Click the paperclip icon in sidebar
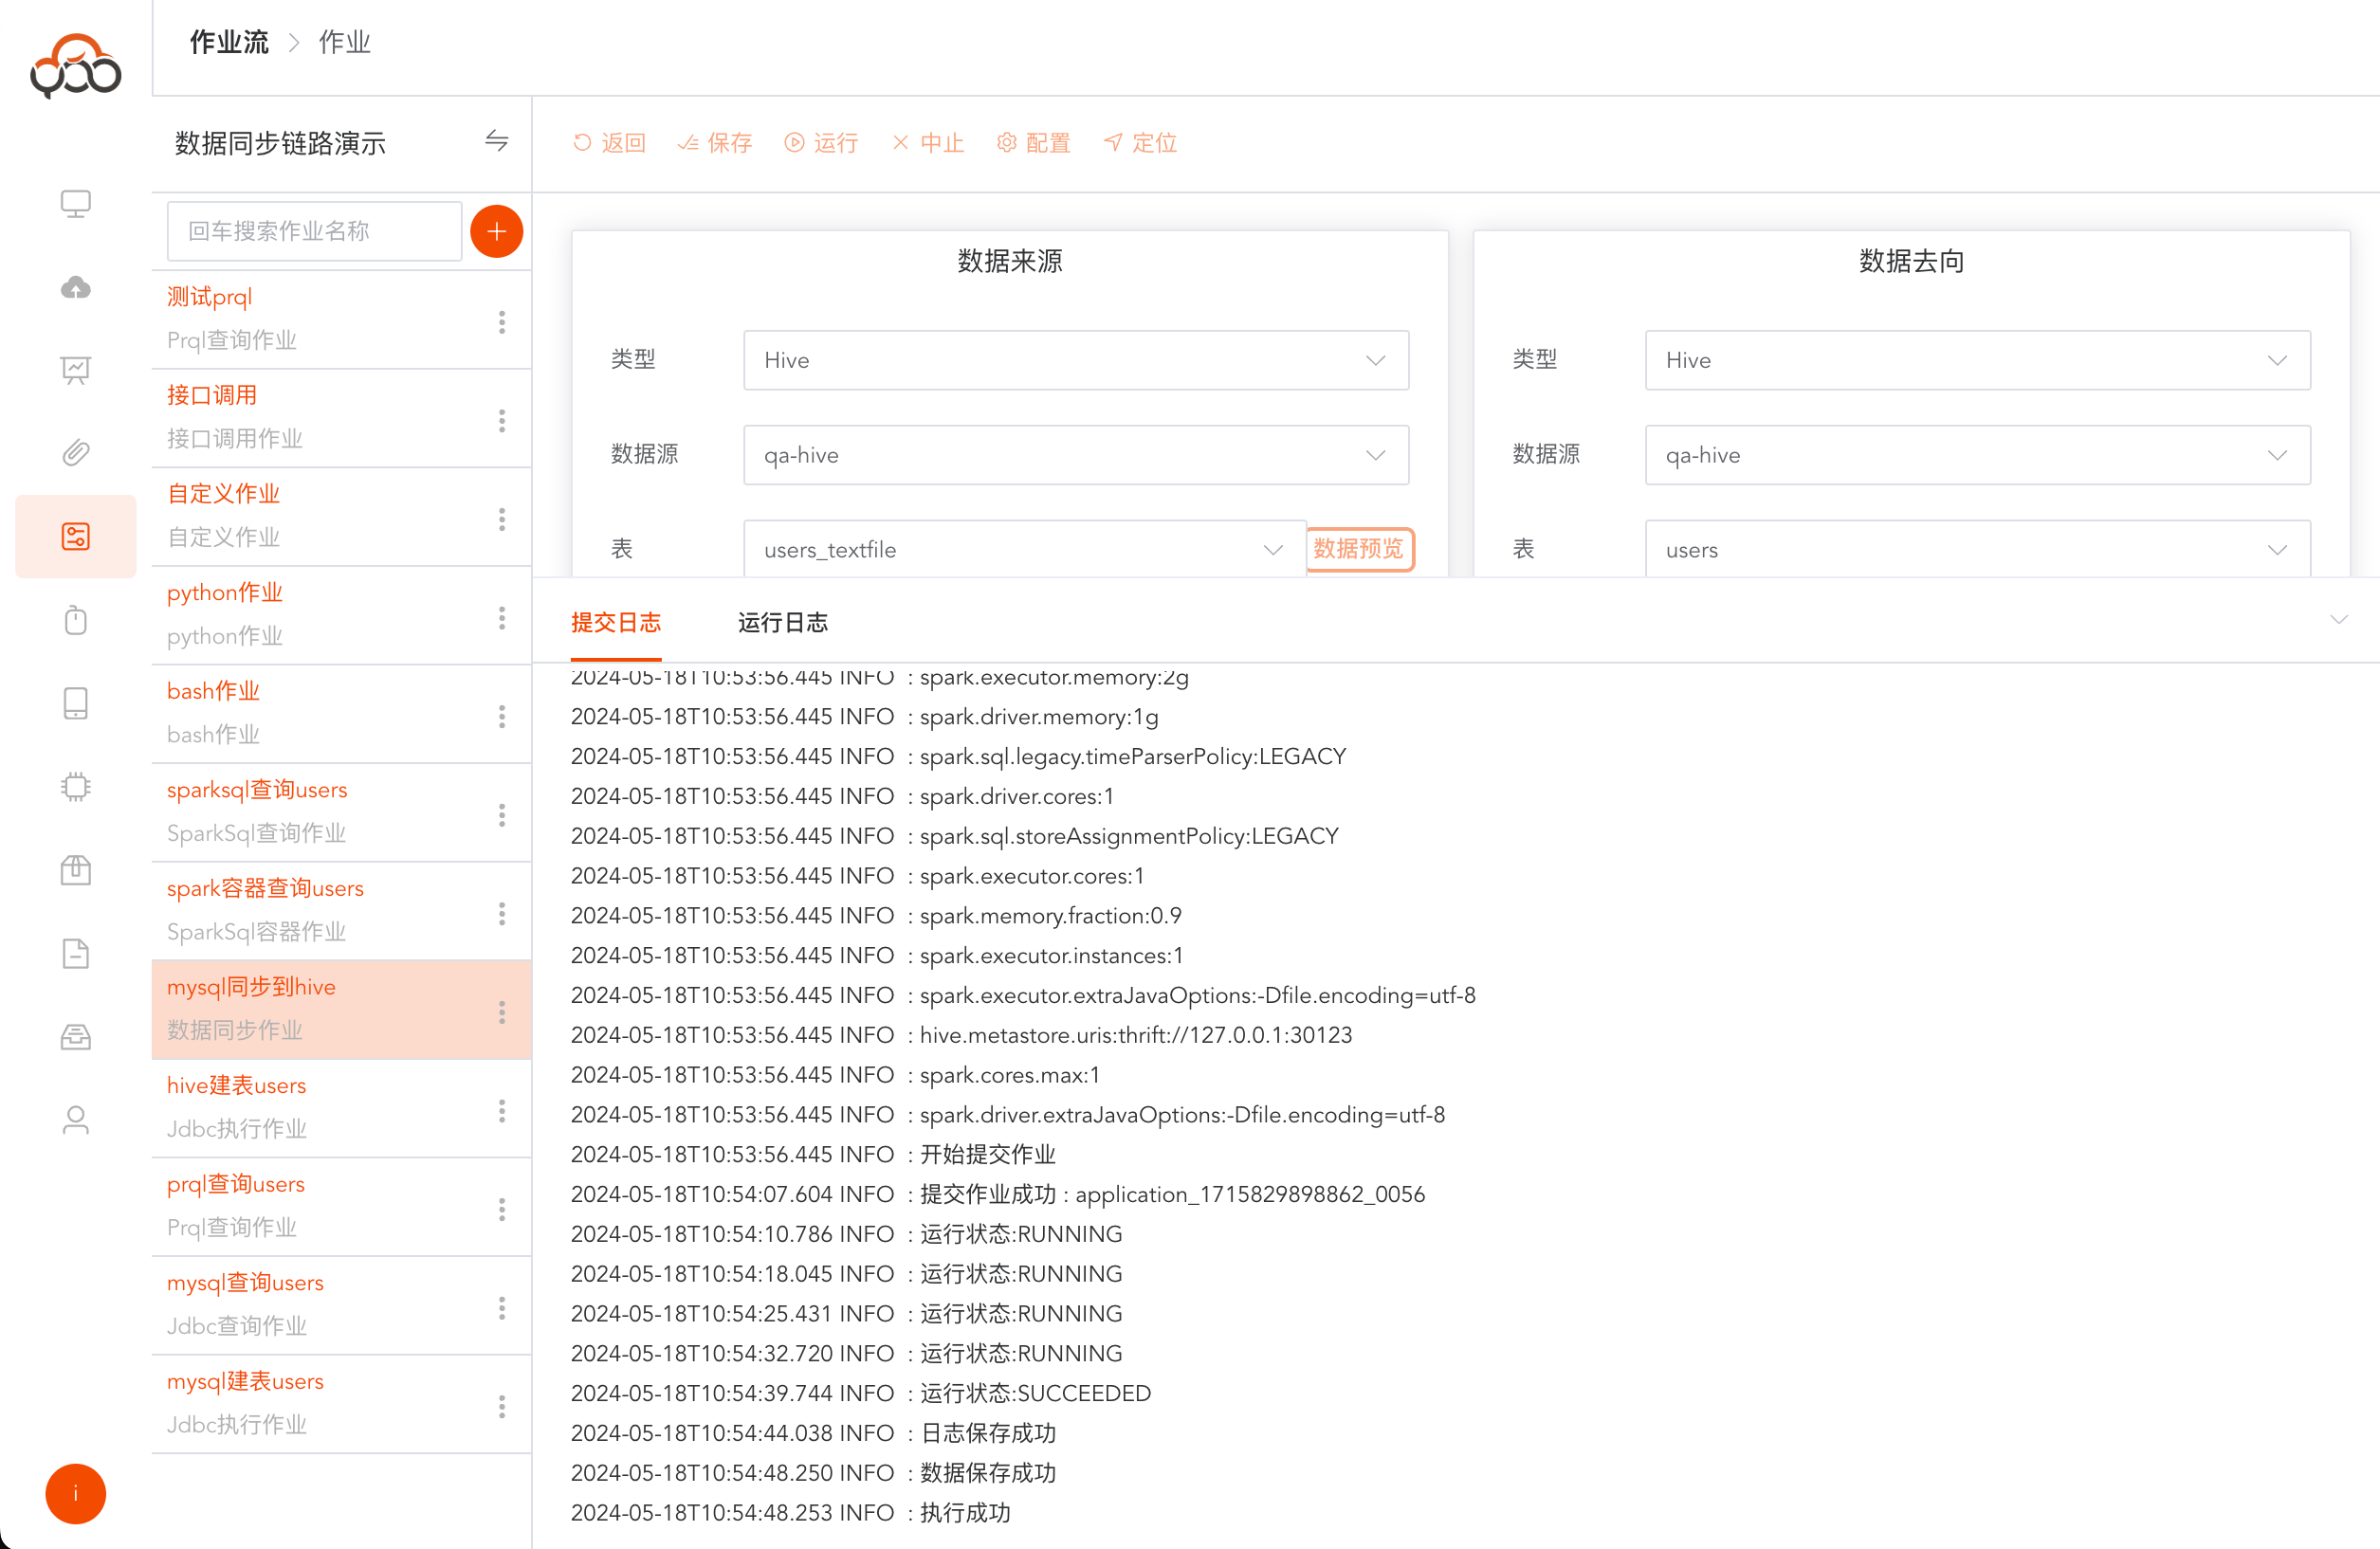The image size is (2380, 1549). coord(76,453)
